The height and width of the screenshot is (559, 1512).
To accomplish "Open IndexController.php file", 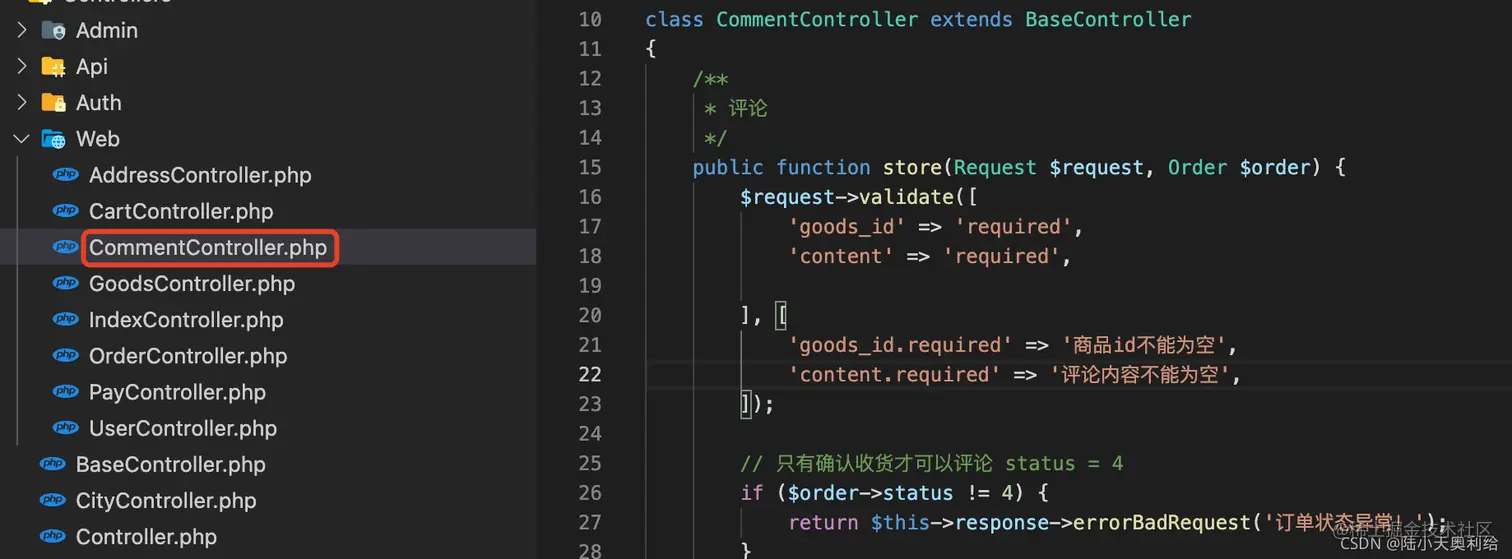I will tap(186, 319).
